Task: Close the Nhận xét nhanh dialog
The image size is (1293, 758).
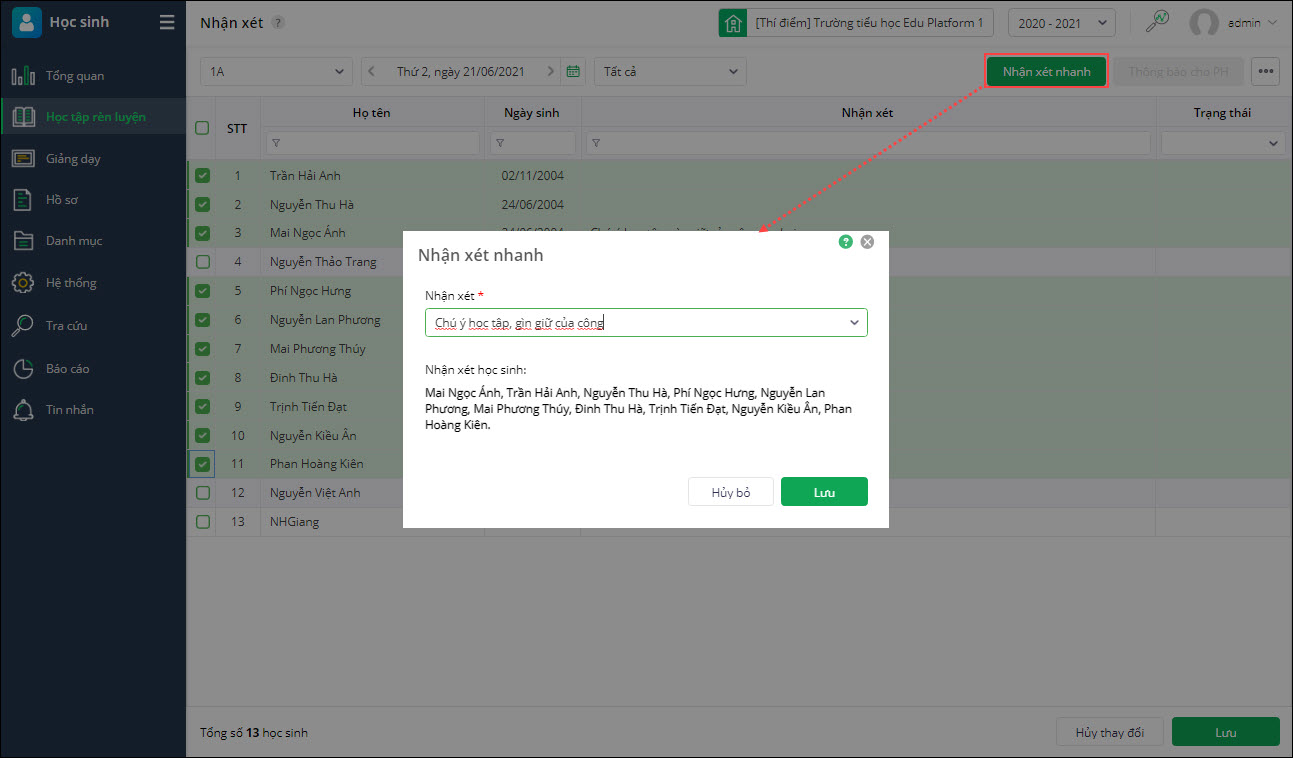Action: click(x=867, y=242)
